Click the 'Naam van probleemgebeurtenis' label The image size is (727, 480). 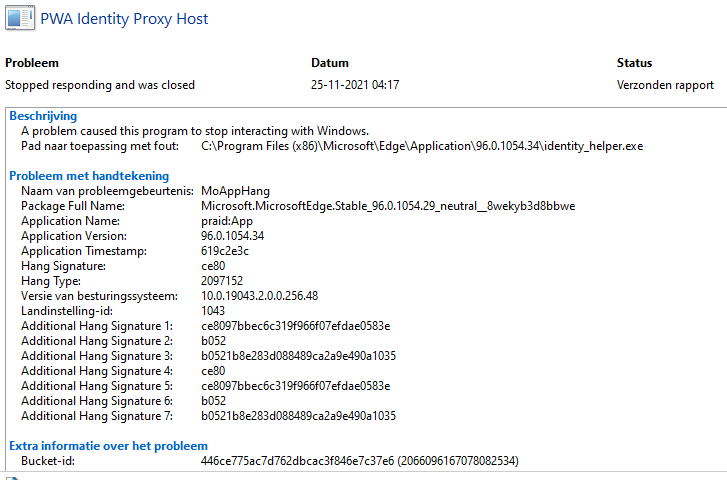coord(108,191)
